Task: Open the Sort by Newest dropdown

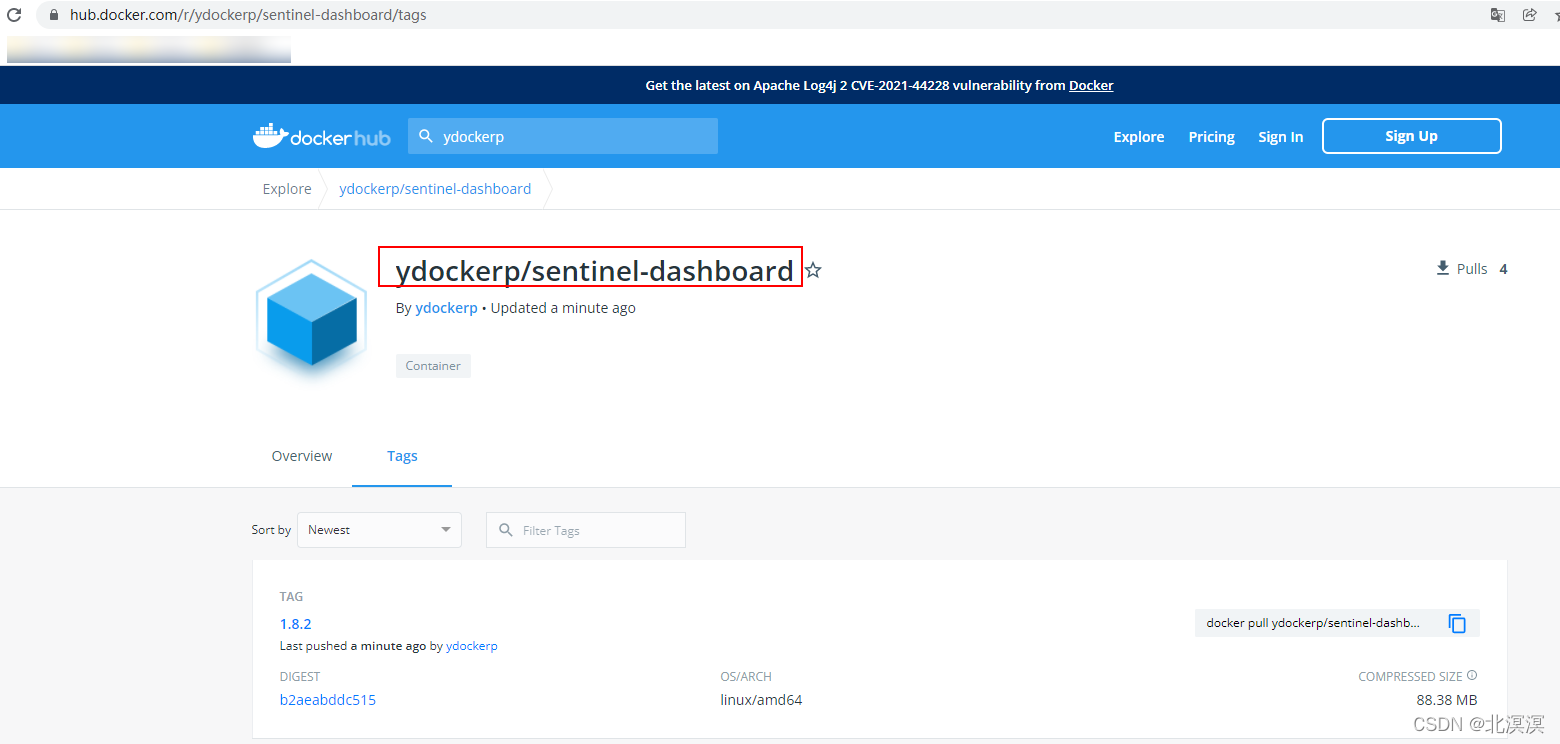Action: [379, 530]
